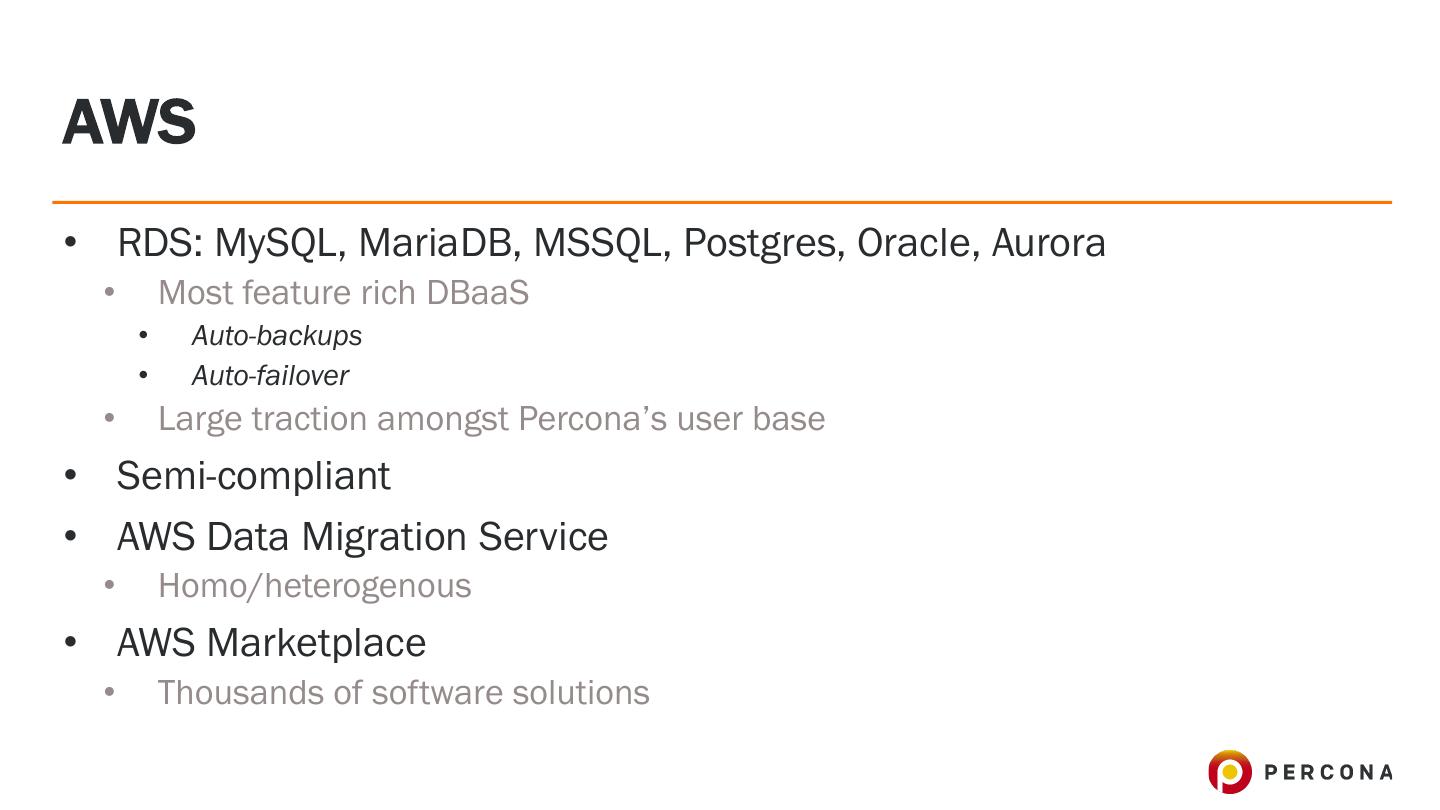Viewport: 1440px width, 810px height.
Task: Click the PERCONA wordmark text
Action: coord(1328,772)
